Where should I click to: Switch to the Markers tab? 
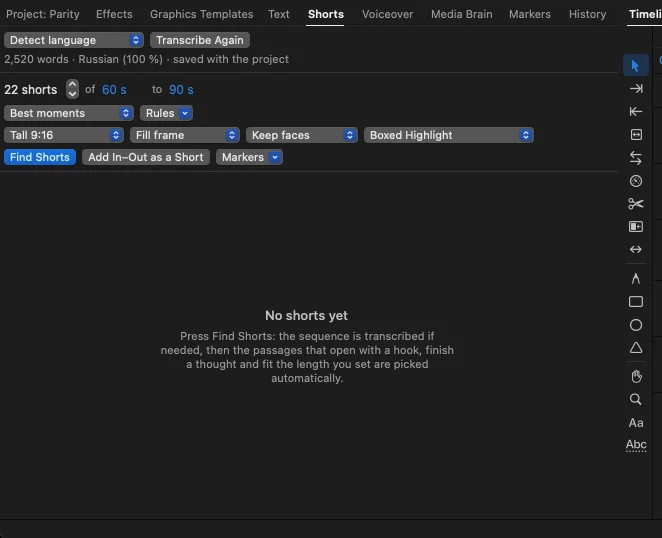(529, 14)
